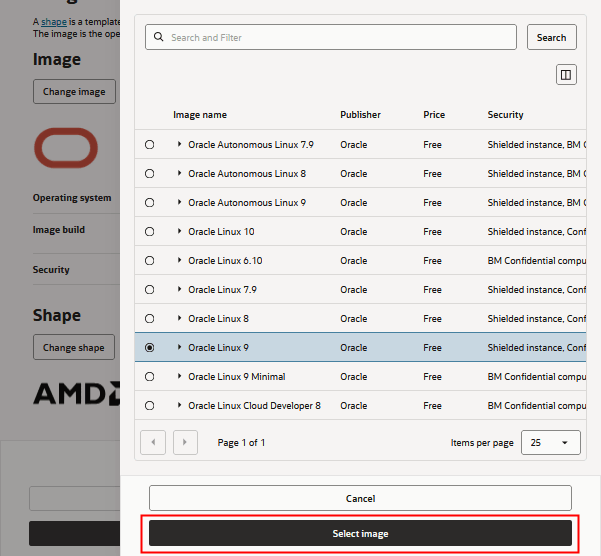Screen dimensions: 601x556
Task: Click the Price column header
Action: (434, 115)
